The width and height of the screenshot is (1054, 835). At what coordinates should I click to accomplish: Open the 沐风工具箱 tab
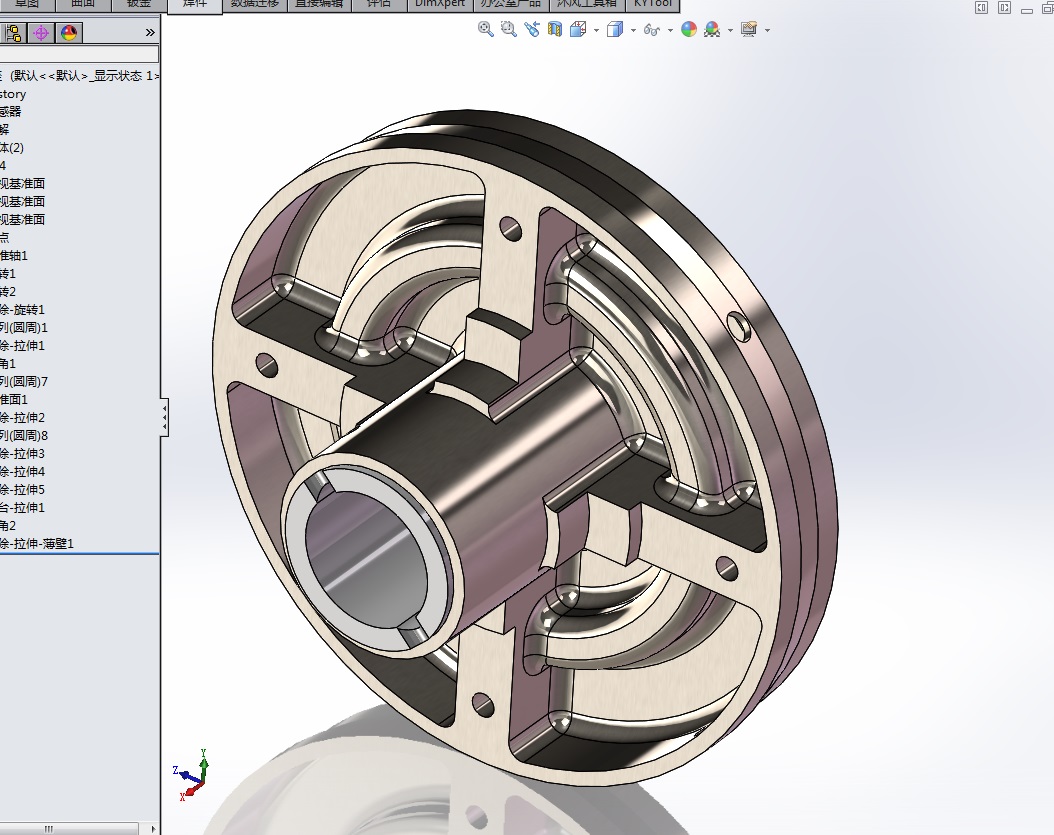(587, 5)
